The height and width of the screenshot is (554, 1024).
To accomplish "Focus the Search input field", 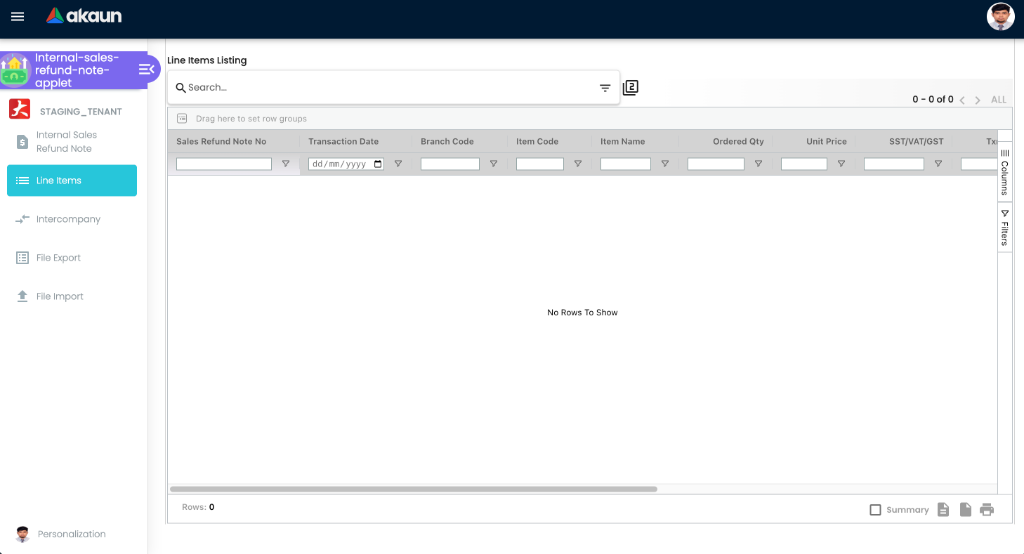I will (x=391, y=88).
